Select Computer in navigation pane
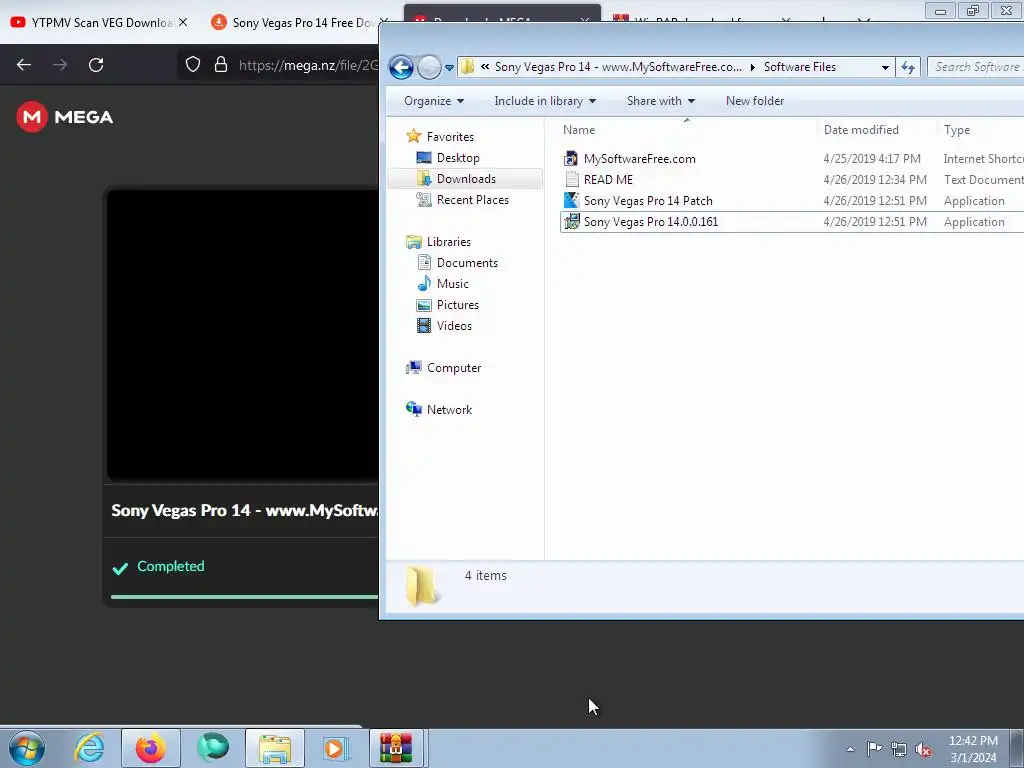 (453, 368)
